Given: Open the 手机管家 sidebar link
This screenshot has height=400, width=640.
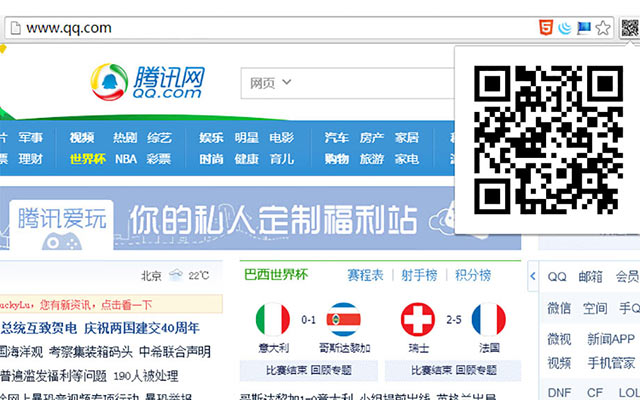Looking at the screenshot, I should pyautogui.click(x=611, y=362).
